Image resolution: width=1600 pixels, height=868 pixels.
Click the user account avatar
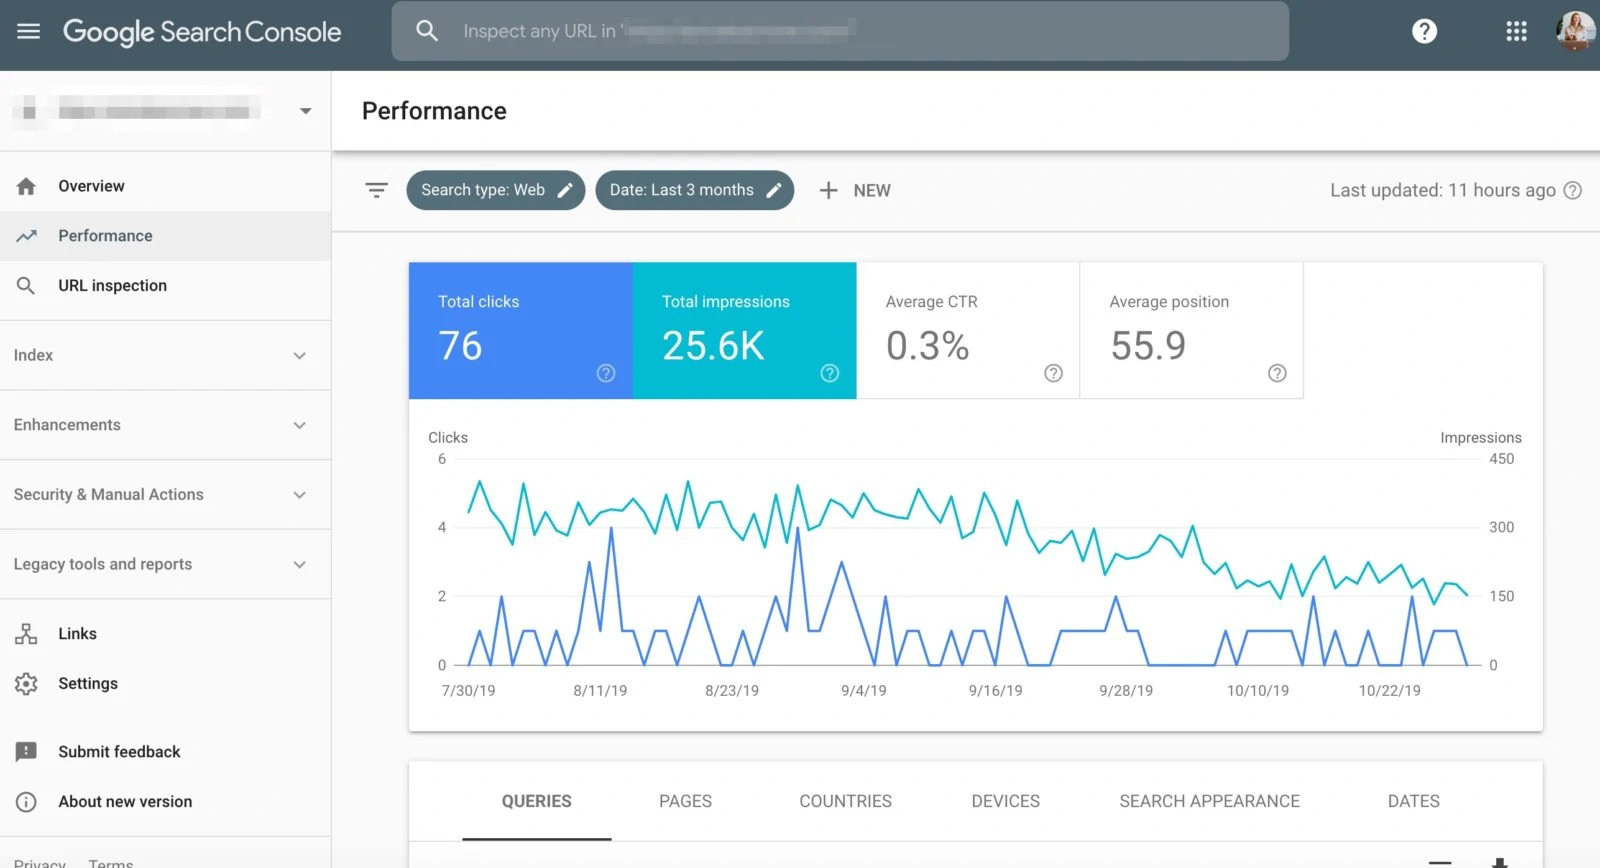coord(1575,31)
